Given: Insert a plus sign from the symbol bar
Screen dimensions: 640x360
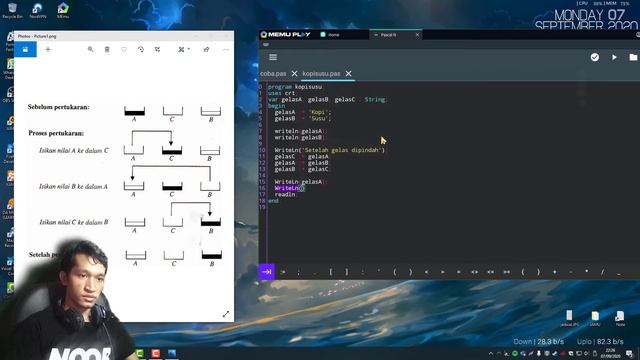Looking at the screenshot, I should (554, 272).
